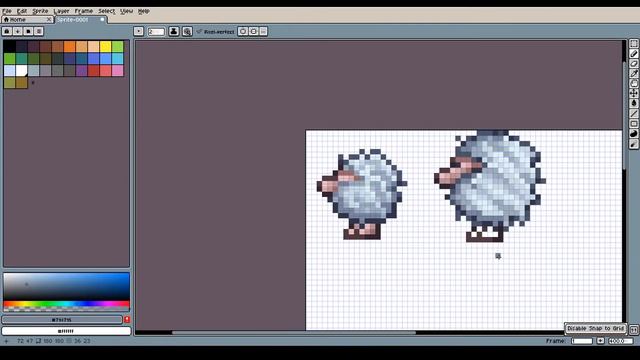Open the Help menu
This screenshot has width=640, height=360.
pos(143,11)
